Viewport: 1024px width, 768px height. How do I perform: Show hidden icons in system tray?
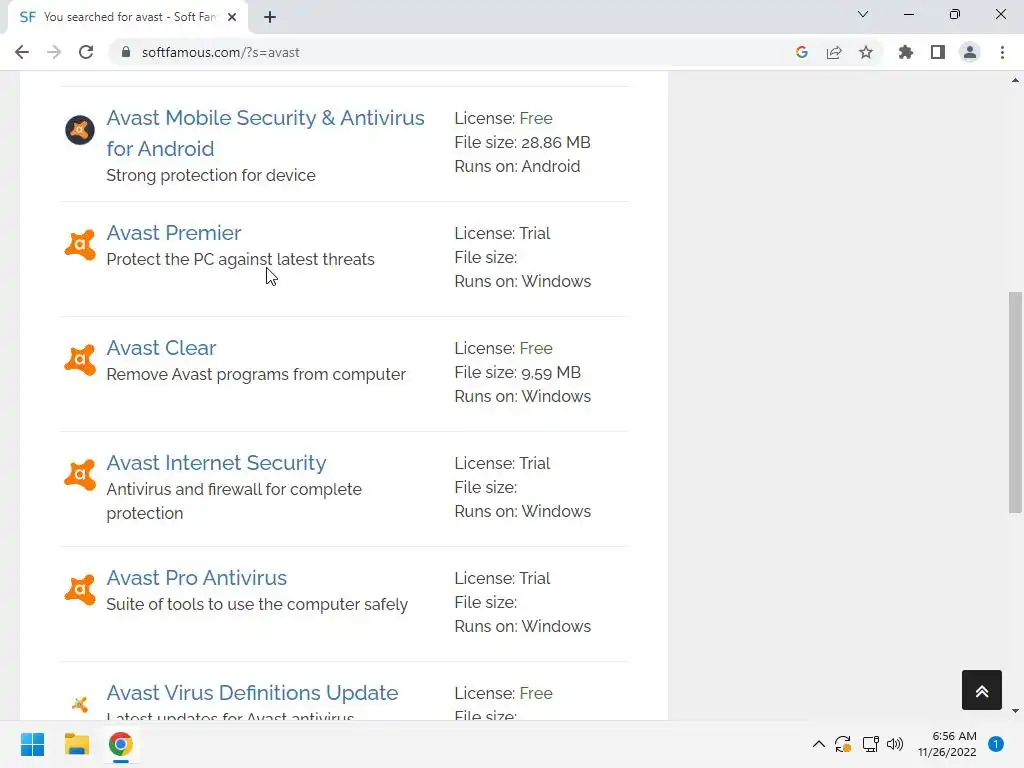(818, 744)
